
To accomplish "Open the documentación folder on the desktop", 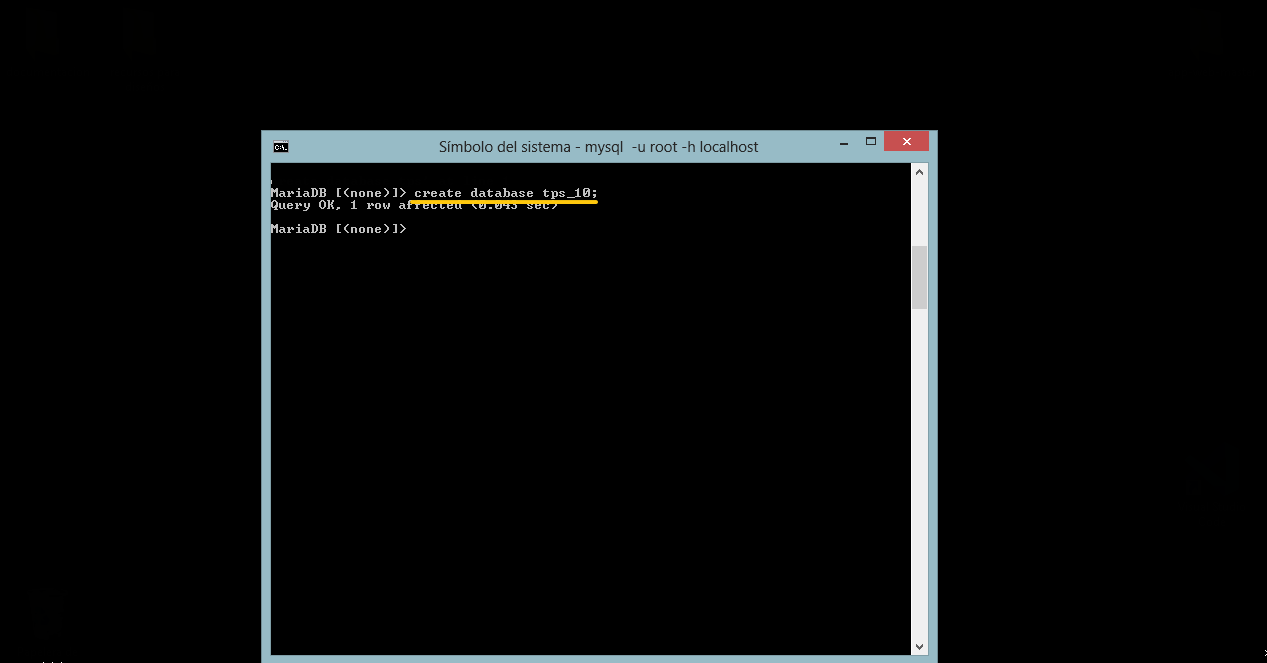I will click(42, 30).
